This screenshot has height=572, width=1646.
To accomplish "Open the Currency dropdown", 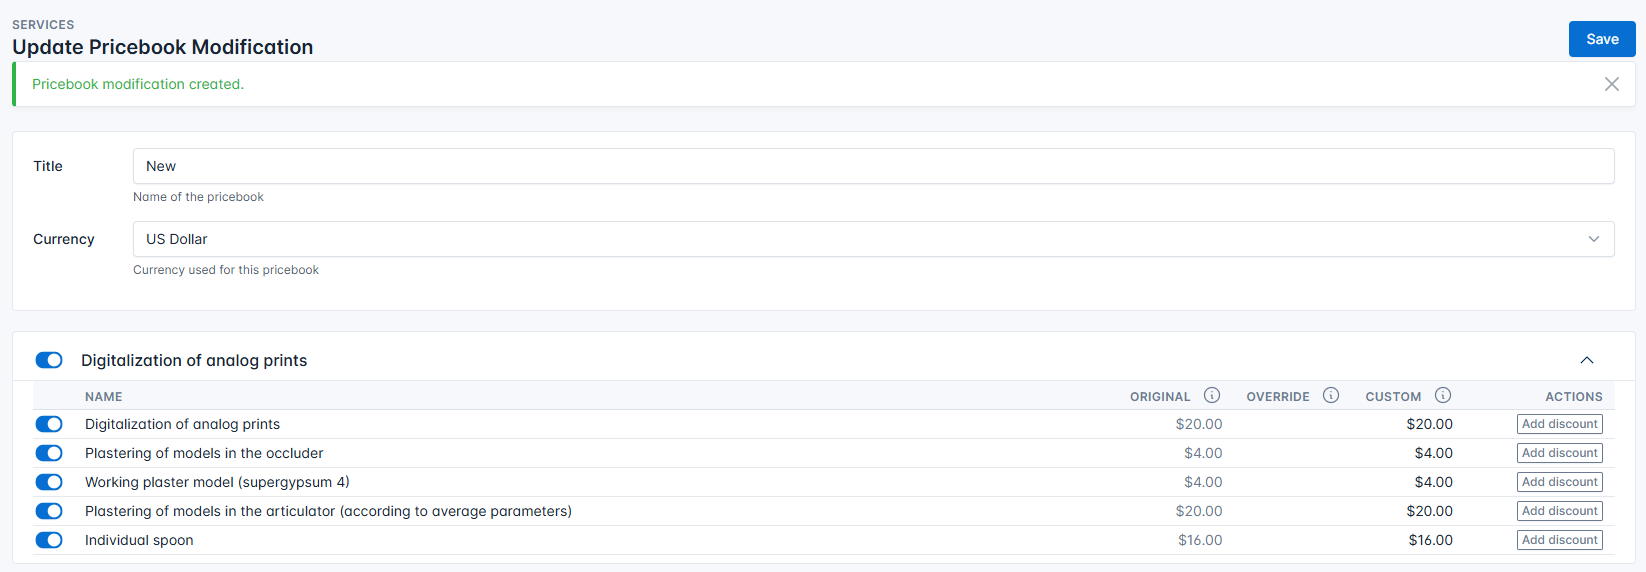I will coord(873,239).
